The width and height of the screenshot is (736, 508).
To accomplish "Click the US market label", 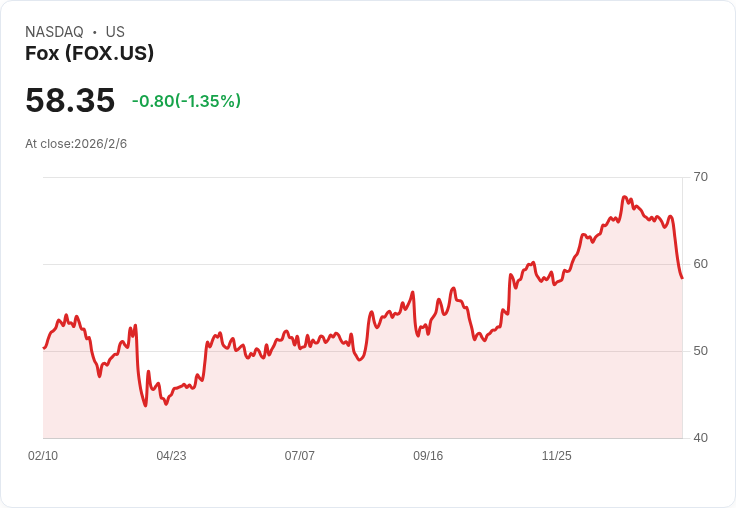I will pos(115,32).
